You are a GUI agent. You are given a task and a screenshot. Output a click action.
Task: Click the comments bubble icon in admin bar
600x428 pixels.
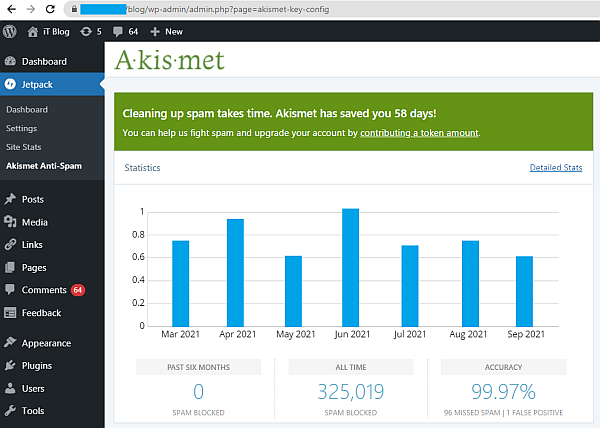coord(118,32)
